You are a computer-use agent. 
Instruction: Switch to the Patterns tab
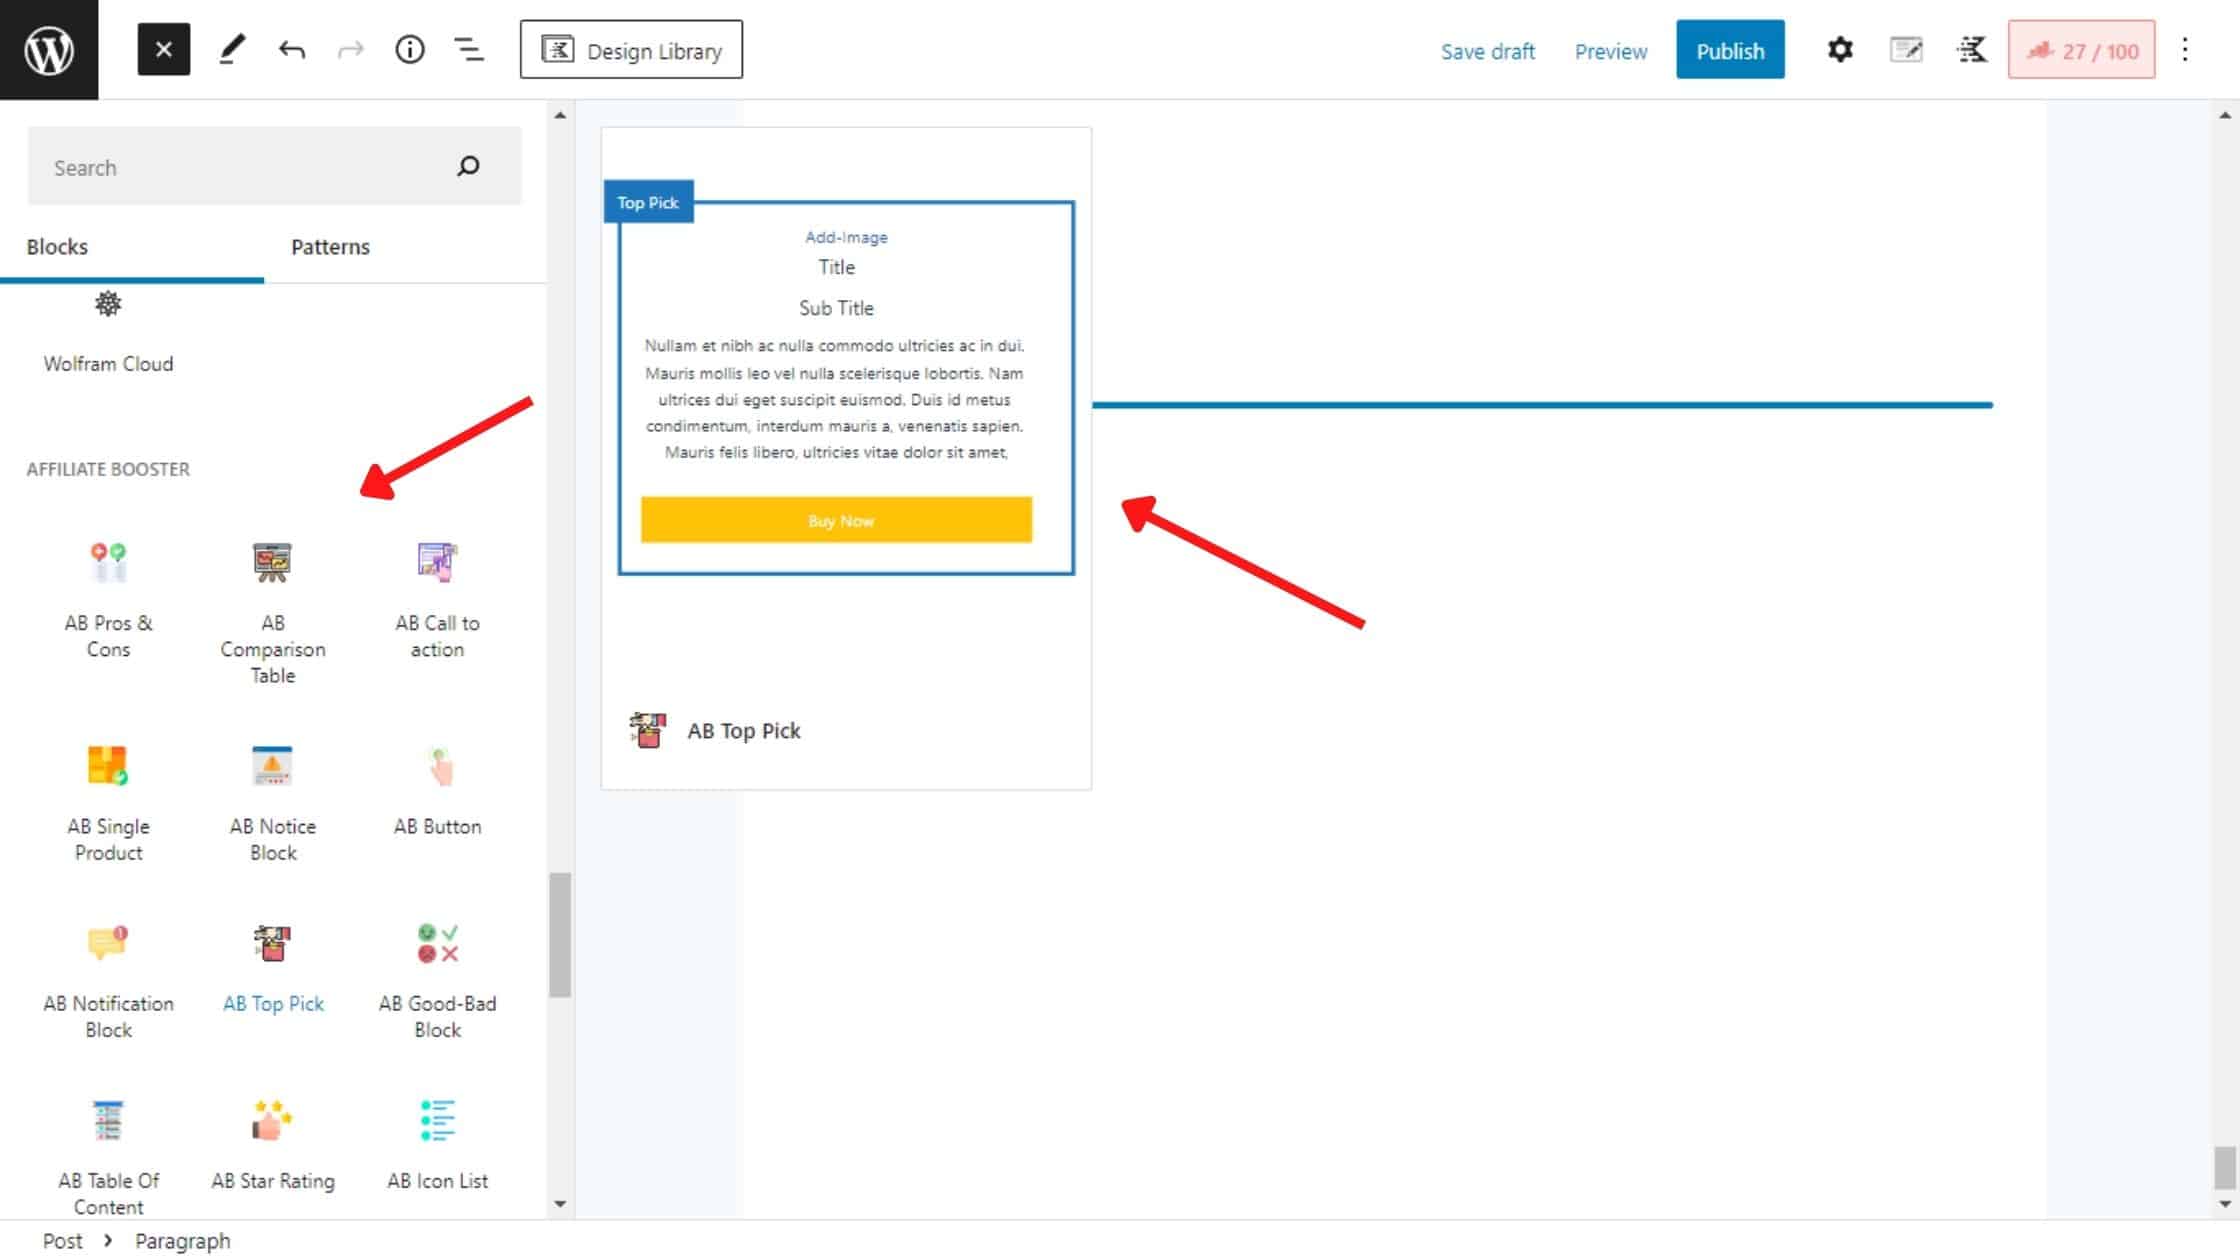330,247
